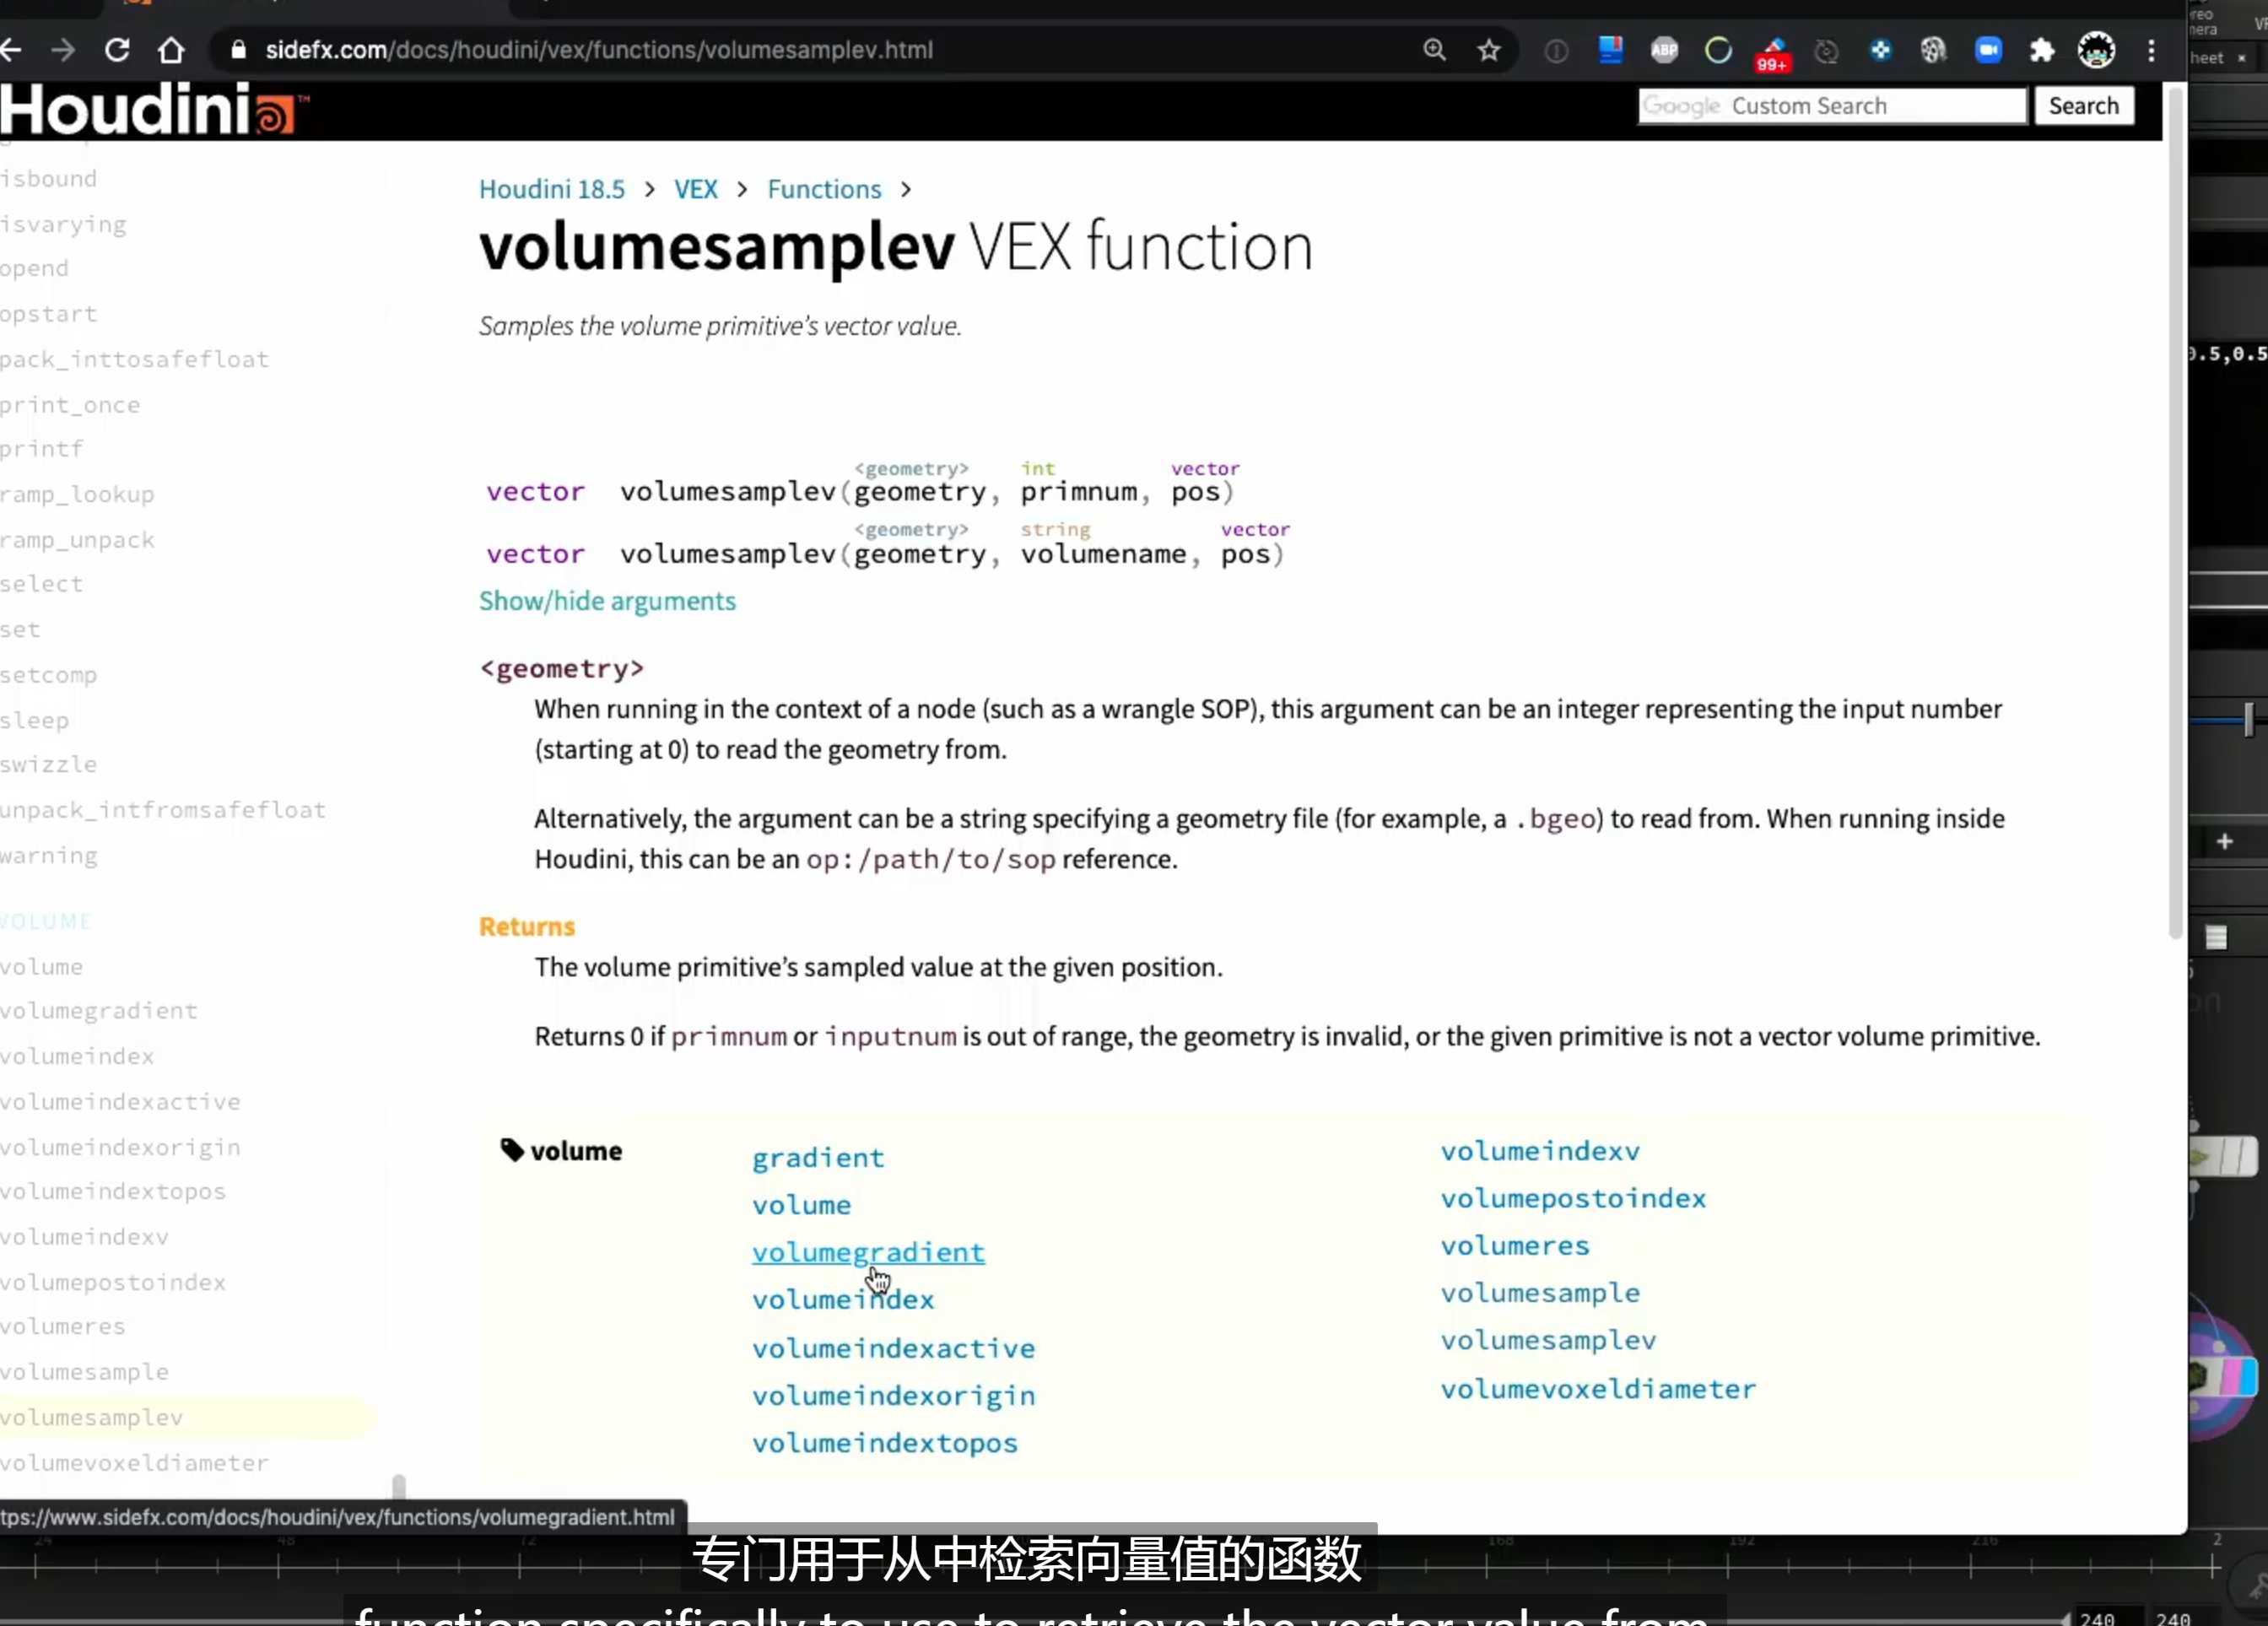Viewport: 2268px width, 1626px height.
Task: Open the Chrome three-dot menu
Action: click(2151, 50)
